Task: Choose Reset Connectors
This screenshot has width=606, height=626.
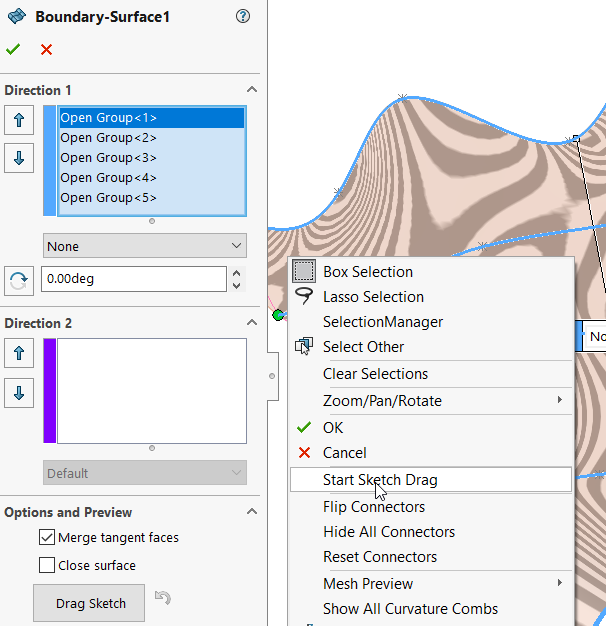Action: [431, 557]
